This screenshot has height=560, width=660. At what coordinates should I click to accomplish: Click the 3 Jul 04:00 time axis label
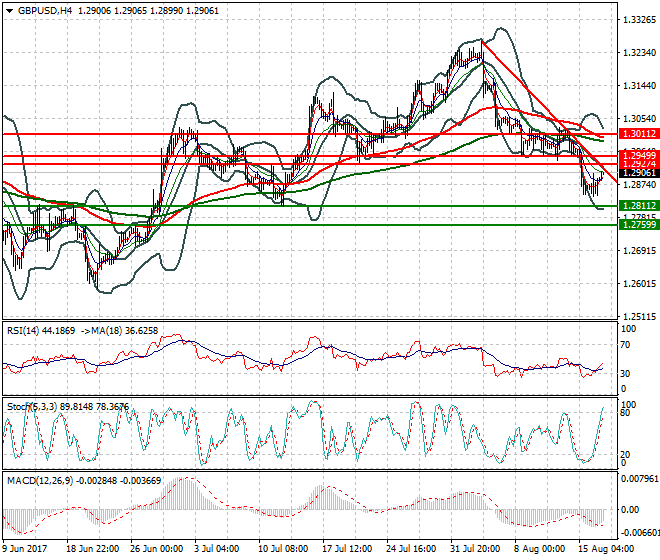click(216, 549)
